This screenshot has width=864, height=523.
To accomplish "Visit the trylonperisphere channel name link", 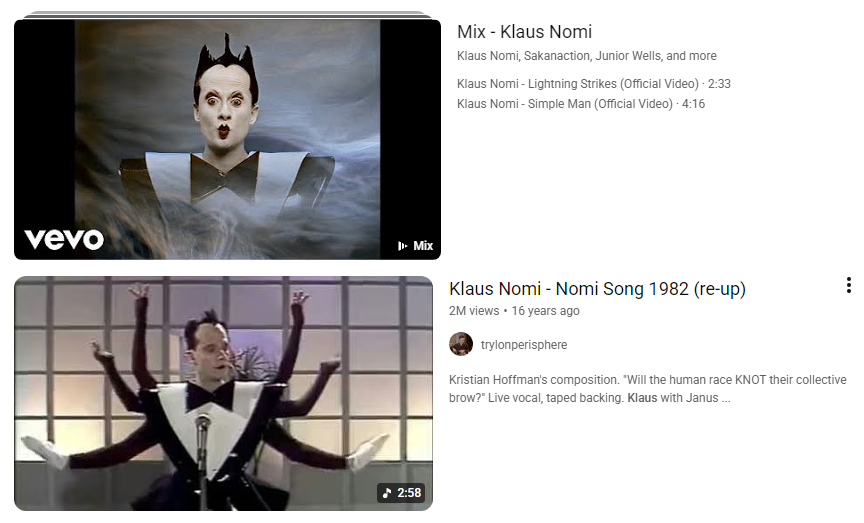I will click(x=523, y=345).
